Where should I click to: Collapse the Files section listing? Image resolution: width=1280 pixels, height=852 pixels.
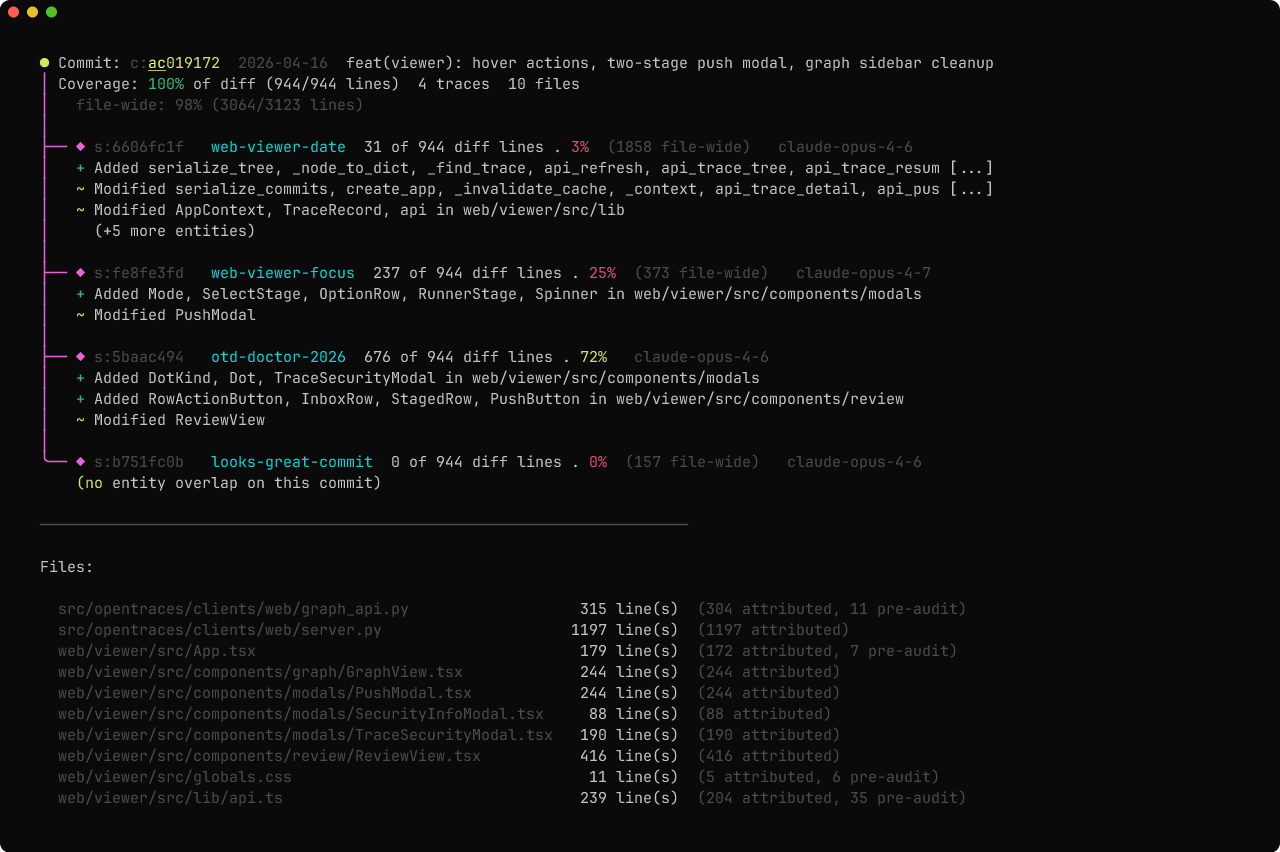[x=66, y=566]
